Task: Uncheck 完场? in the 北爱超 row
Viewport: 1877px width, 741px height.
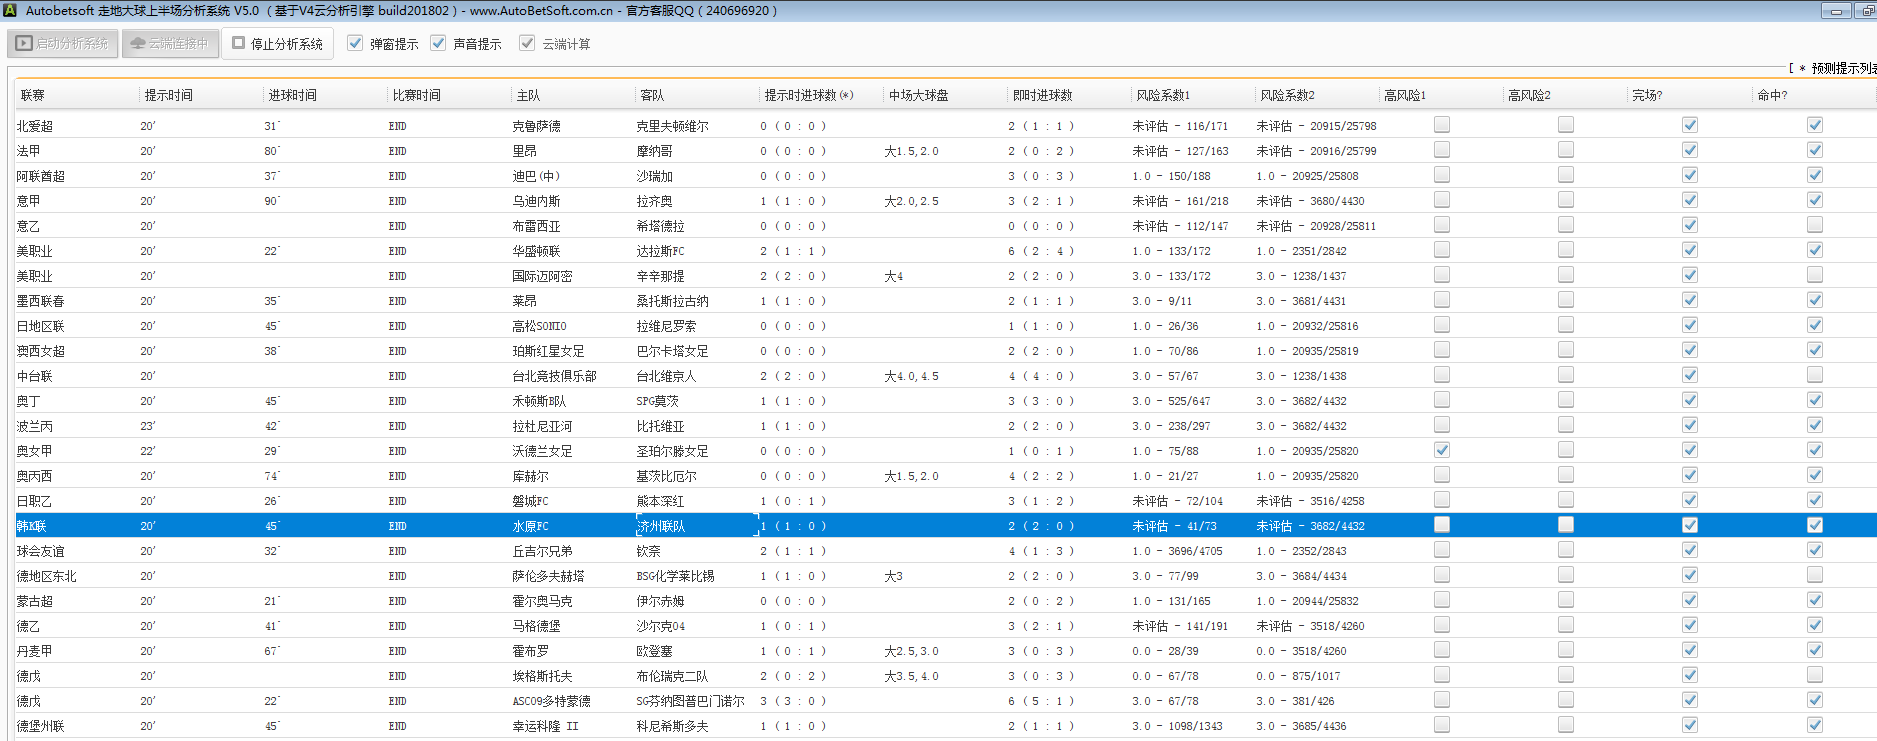Action: (1689, 125)
